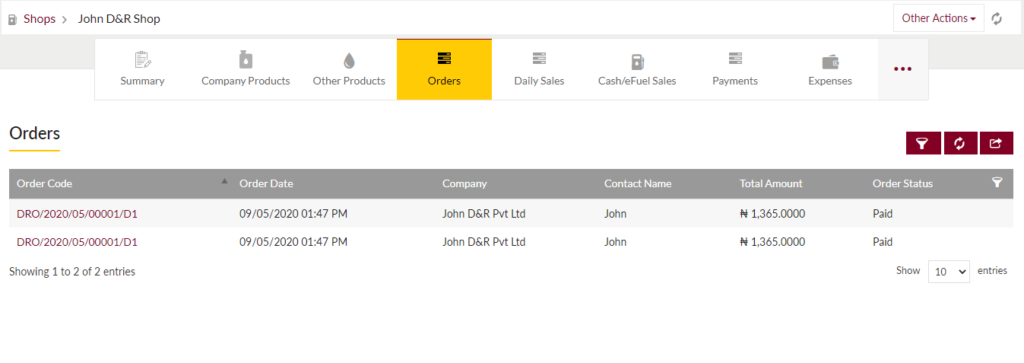Click the refresh icon beside Other Actions
The height and width of the screenshot is (363, 1024).
pyautogui.click(x=997, y=19)
